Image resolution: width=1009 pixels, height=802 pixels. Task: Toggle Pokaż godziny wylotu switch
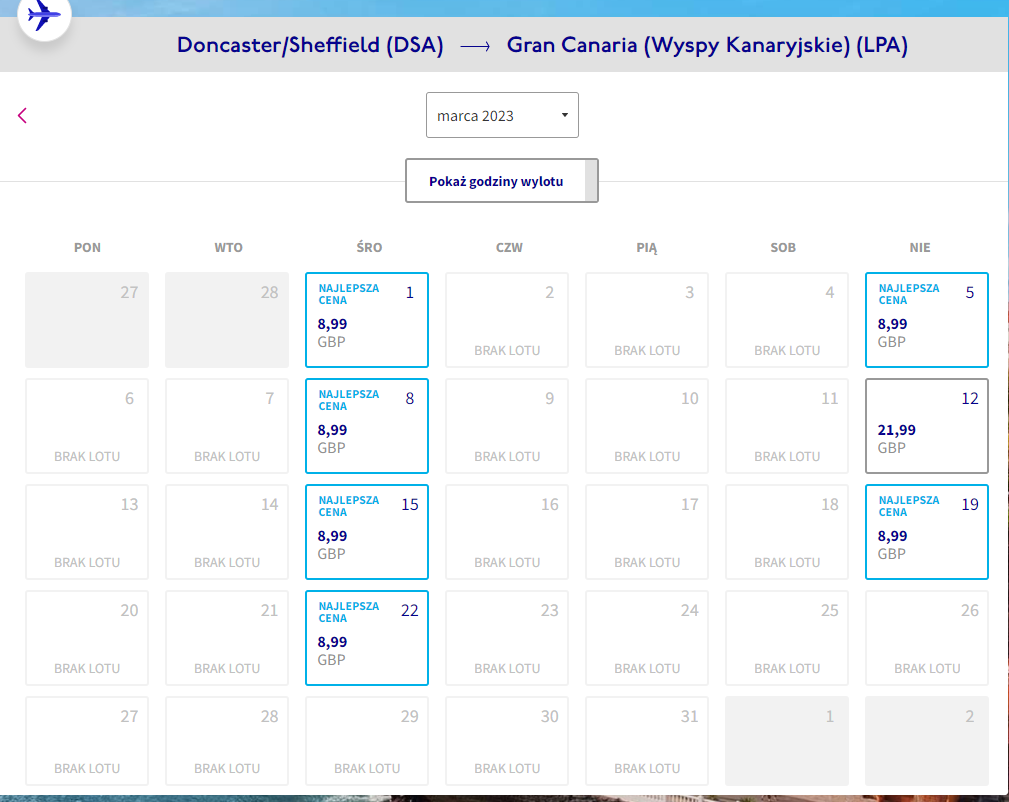tap(502, 181)
